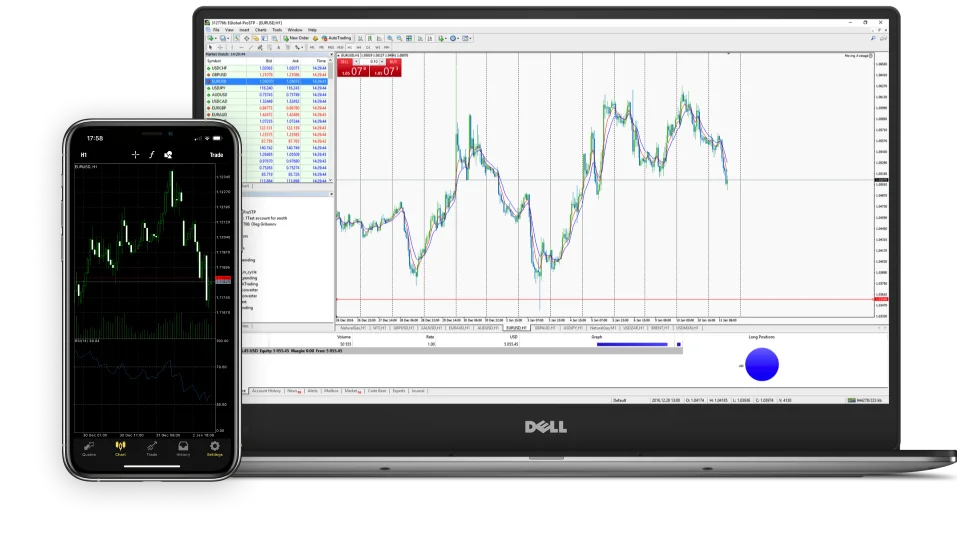
Task: Select the text label A tool
Action: click(x=278, y=47)
